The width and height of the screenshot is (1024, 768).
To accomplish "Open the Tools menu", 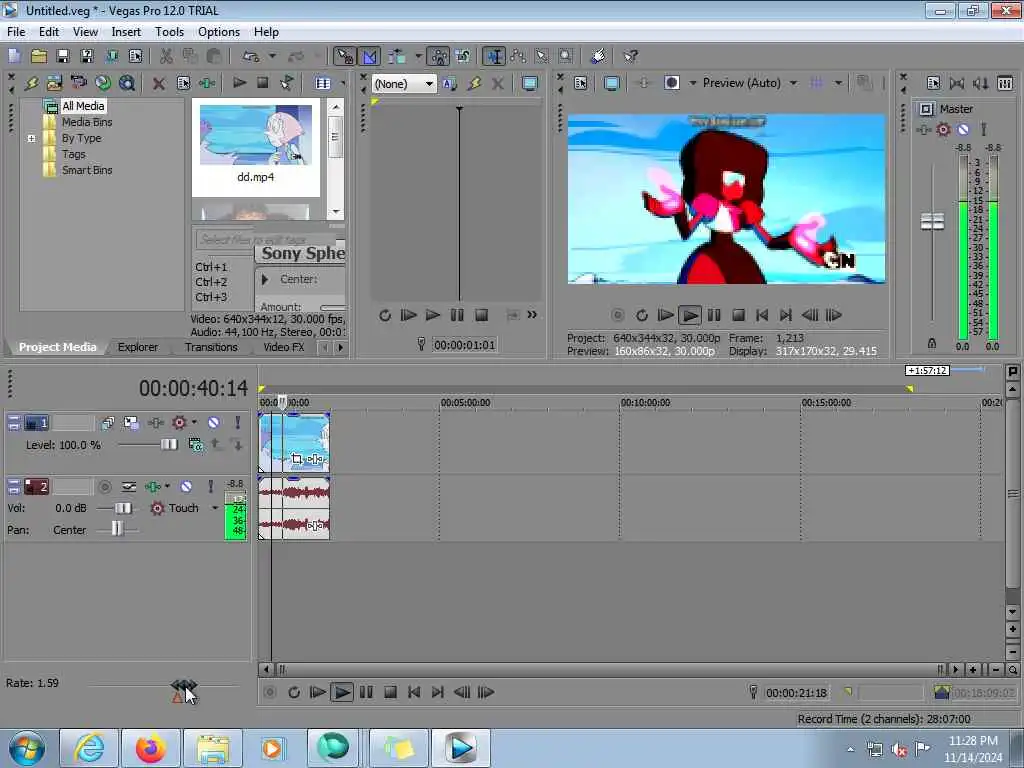I will [169, 32].
